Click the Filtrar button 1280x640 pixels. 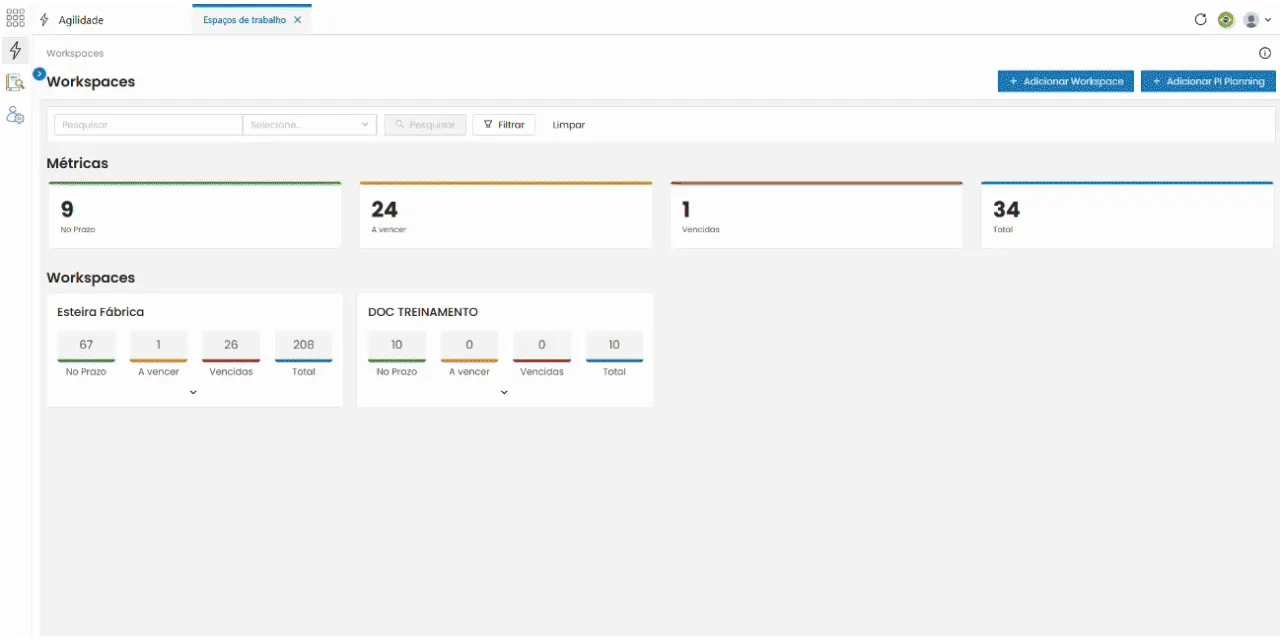click(x=504, y=125)
